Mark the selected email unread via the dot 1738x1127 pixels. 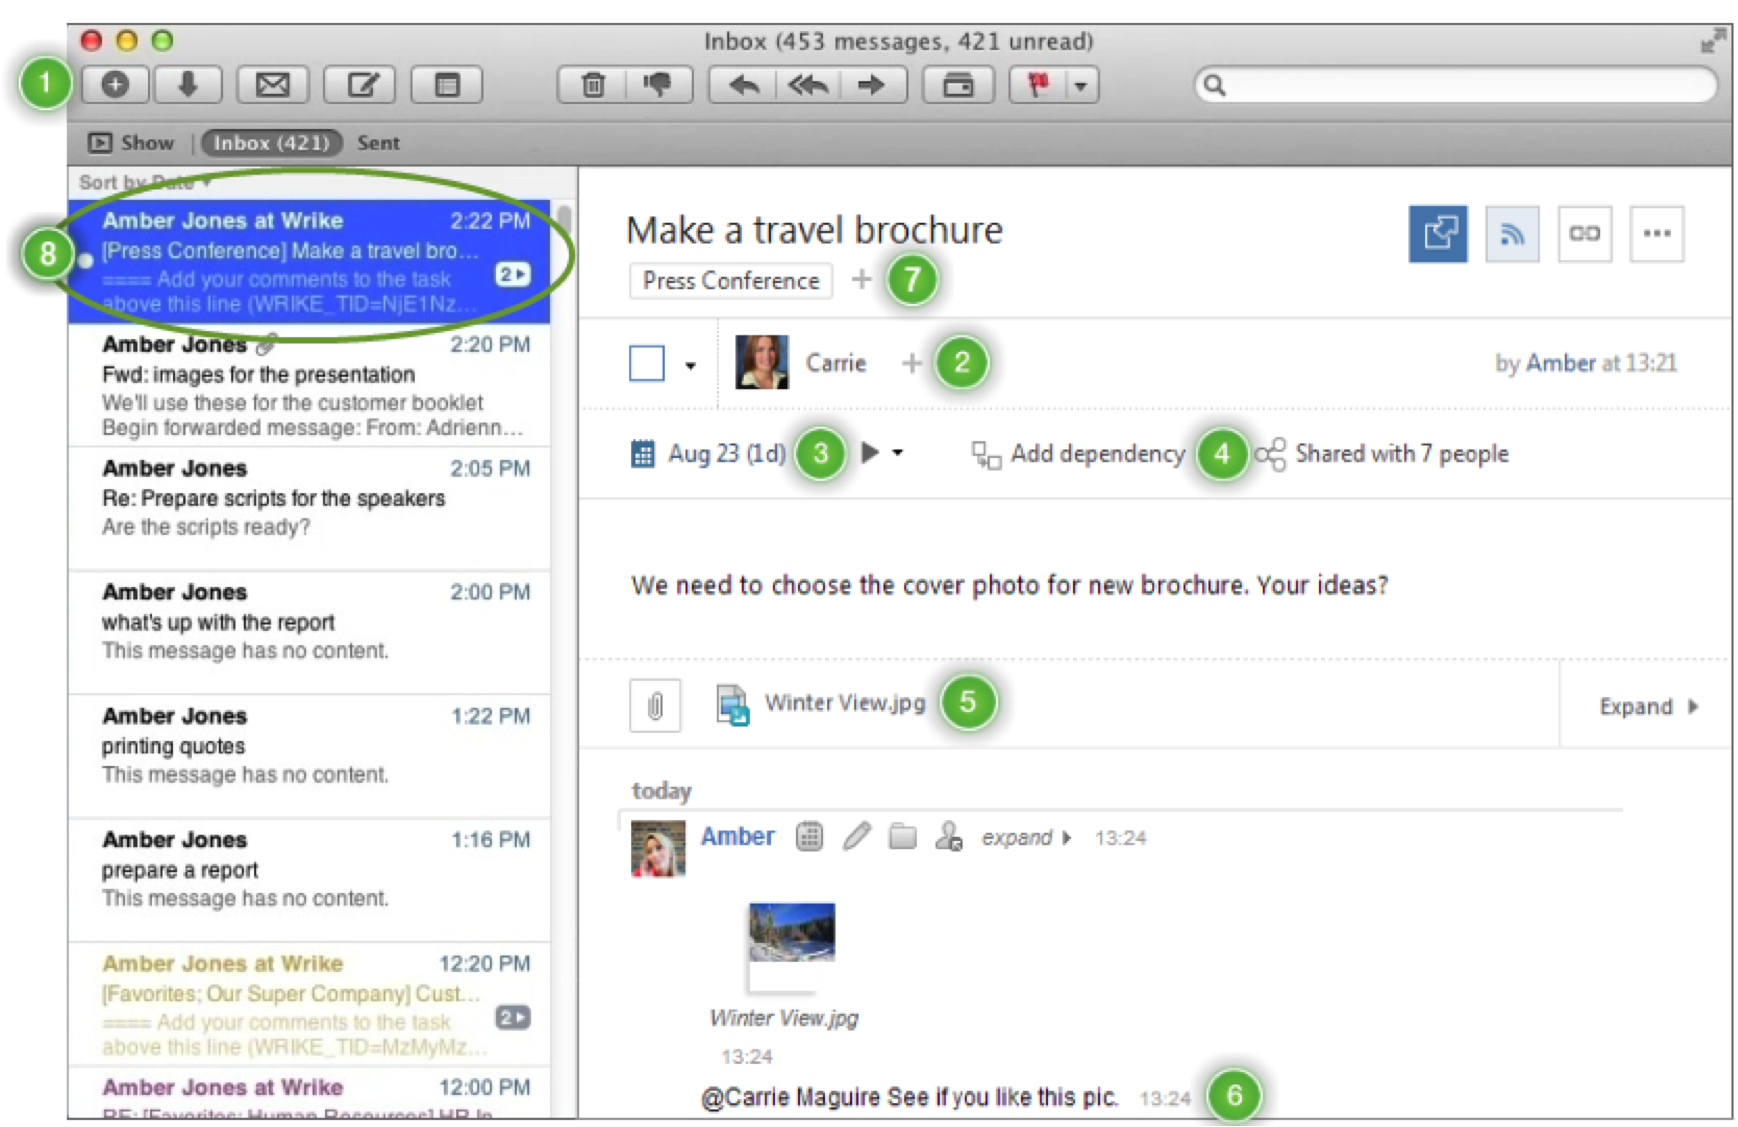tap(85, 262)
